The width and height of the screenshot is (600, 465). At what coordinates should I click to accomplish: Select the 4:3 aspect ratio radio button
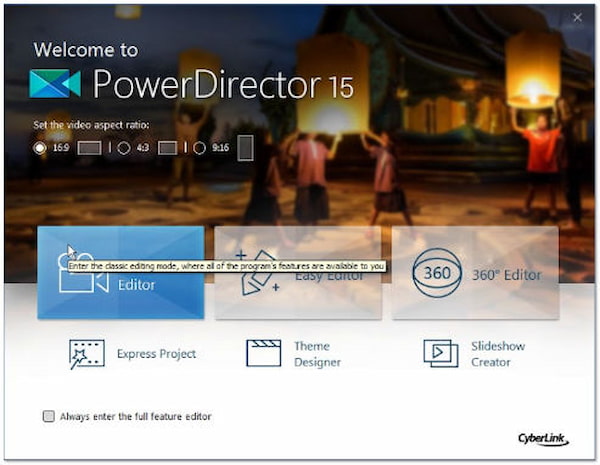(x=124, y=148)
